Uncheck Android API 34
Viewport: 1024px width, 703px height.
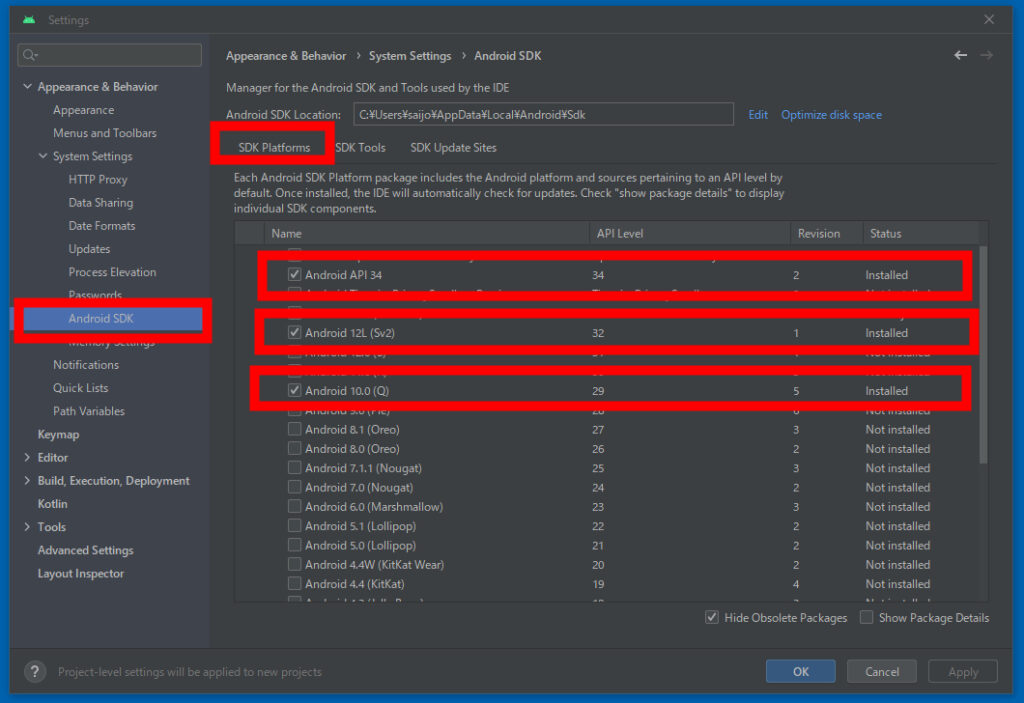[294, 274]
